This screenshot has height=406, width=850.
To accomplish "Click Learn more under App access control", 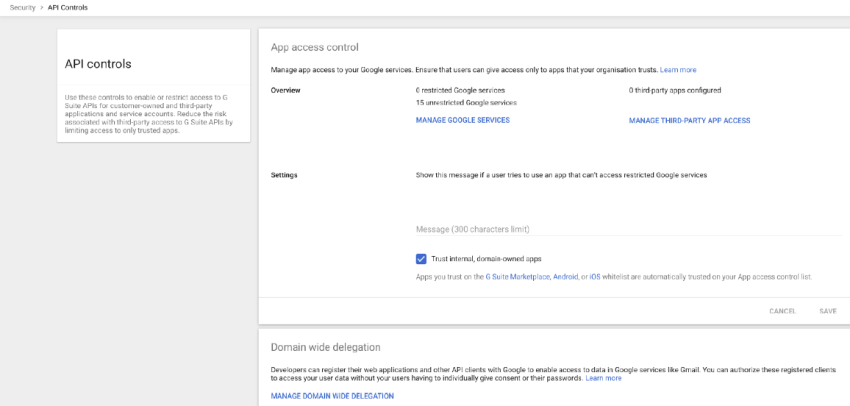I will point(678,70).
